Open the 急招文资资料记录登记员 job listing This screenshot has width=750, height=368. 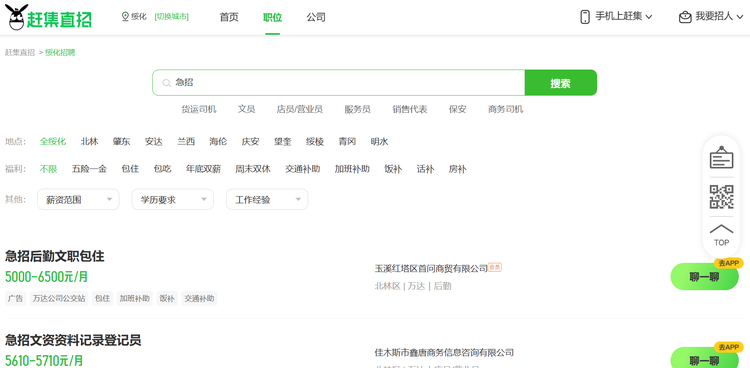coord(73,340)
